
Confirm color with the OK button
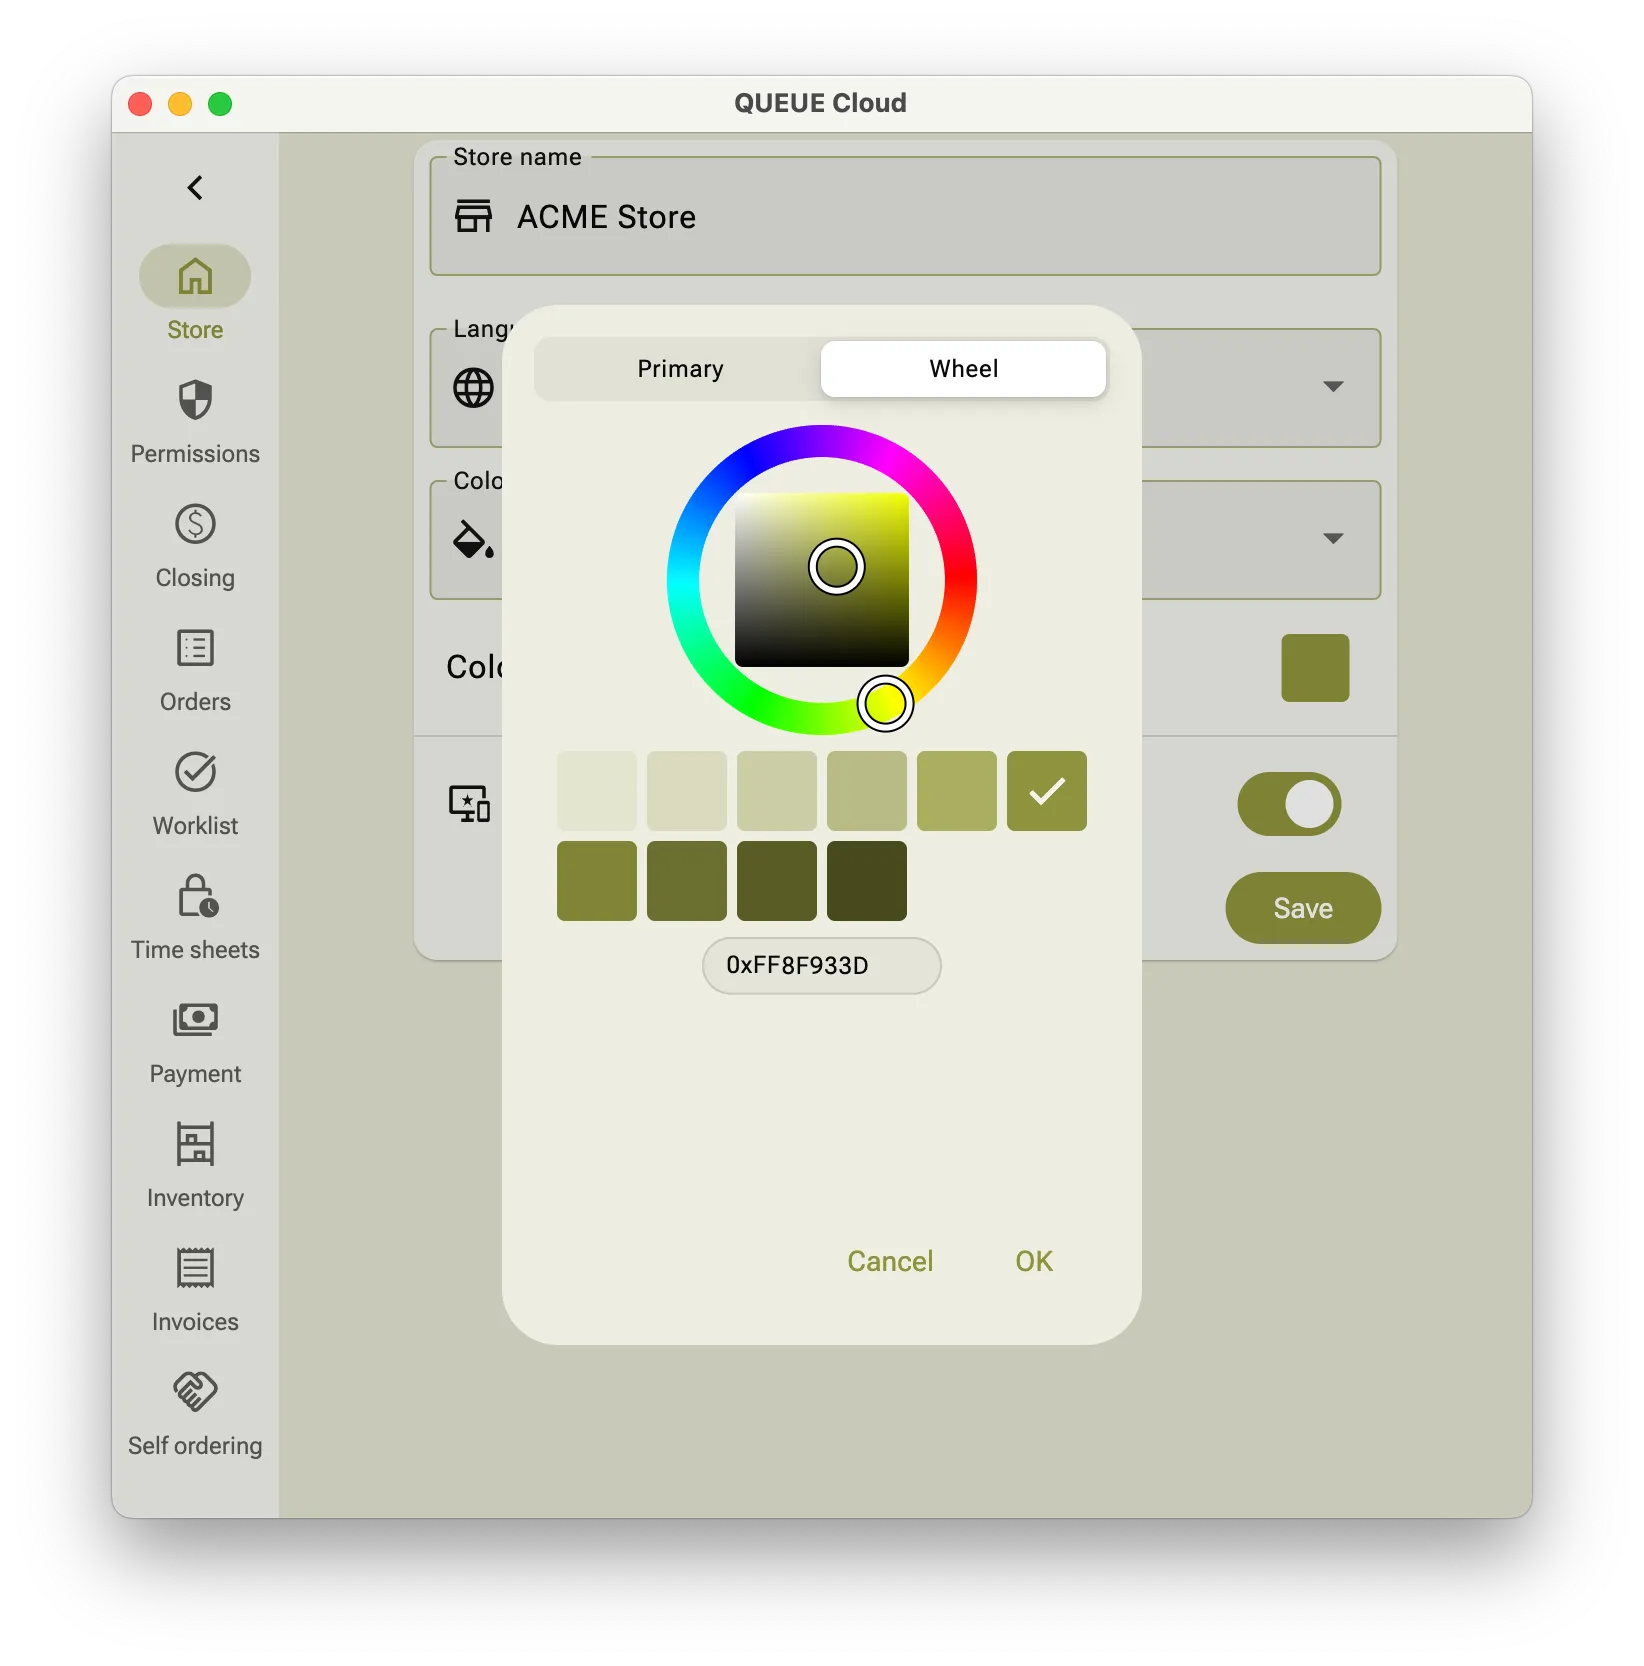coord(1033,1261)
